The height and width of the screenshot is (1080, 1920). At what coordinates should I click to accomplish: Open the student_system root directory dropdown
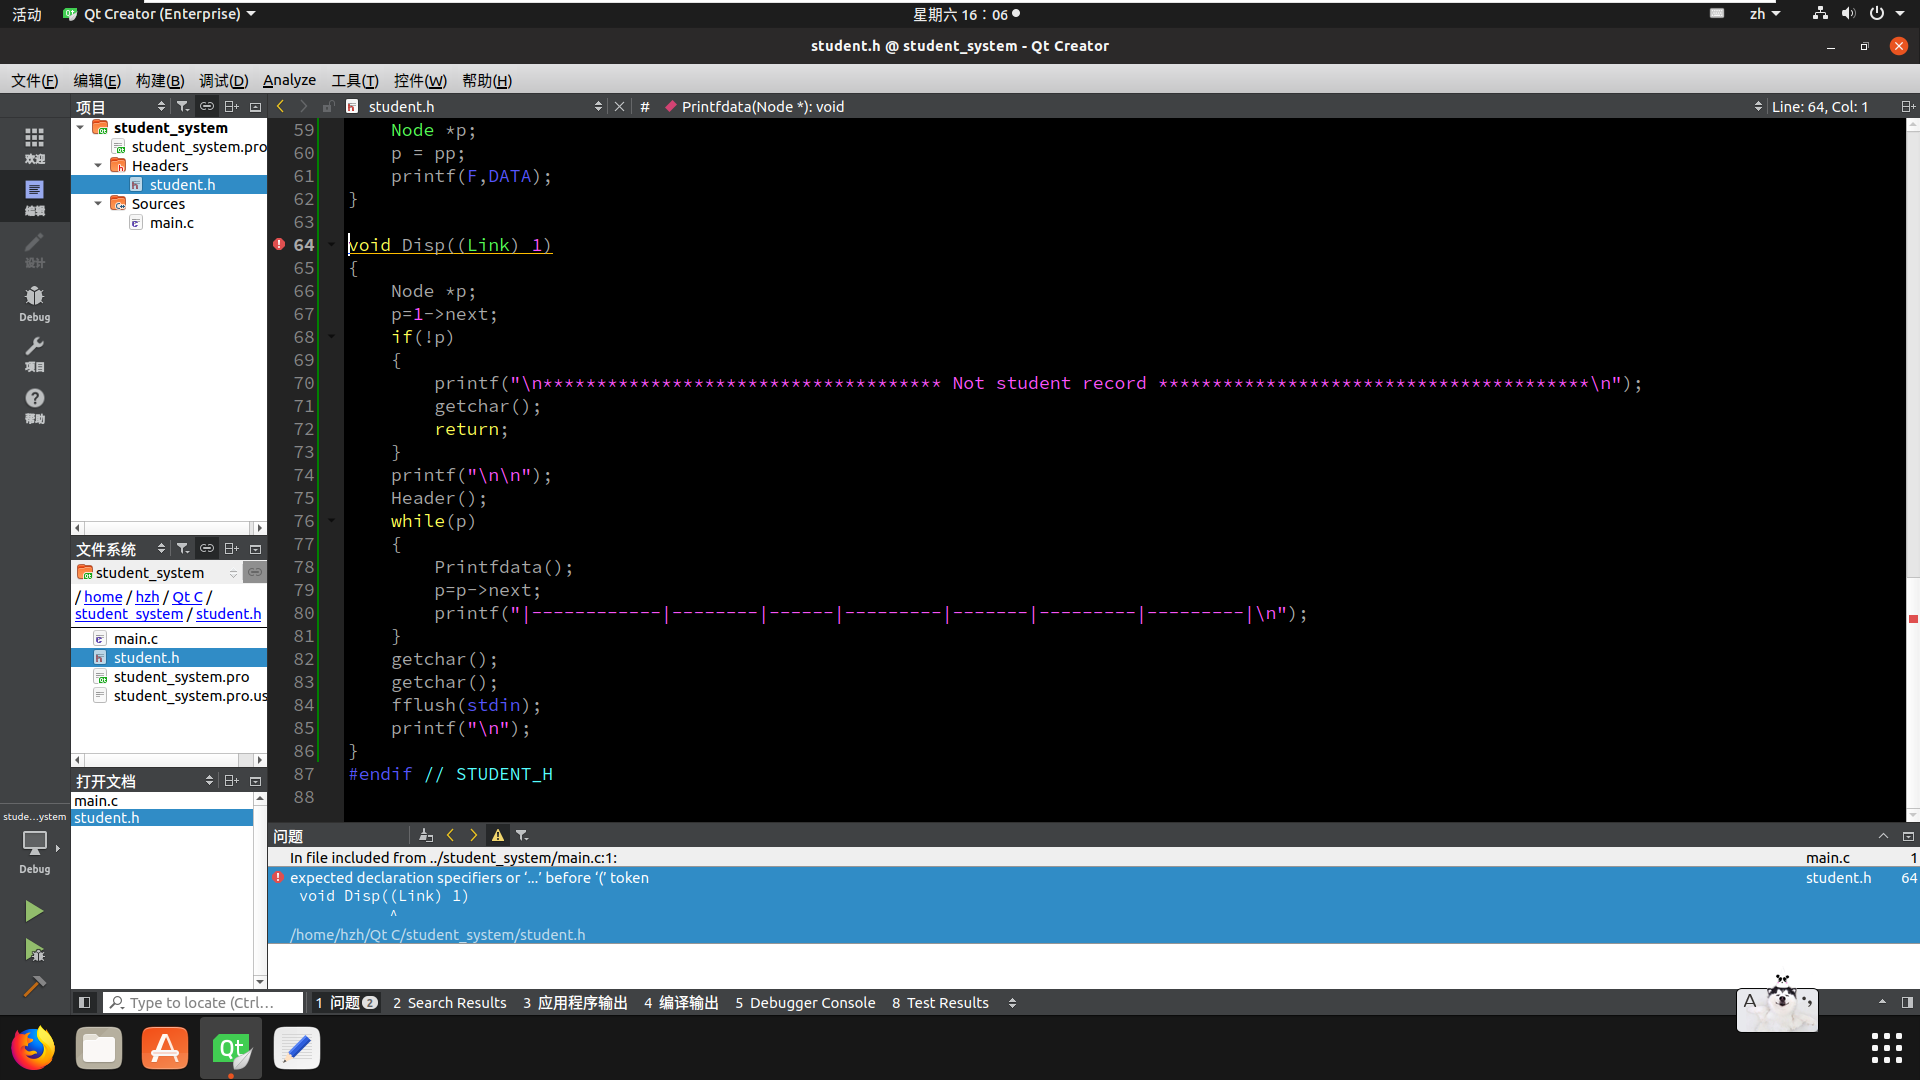click(x=158, y=572)
